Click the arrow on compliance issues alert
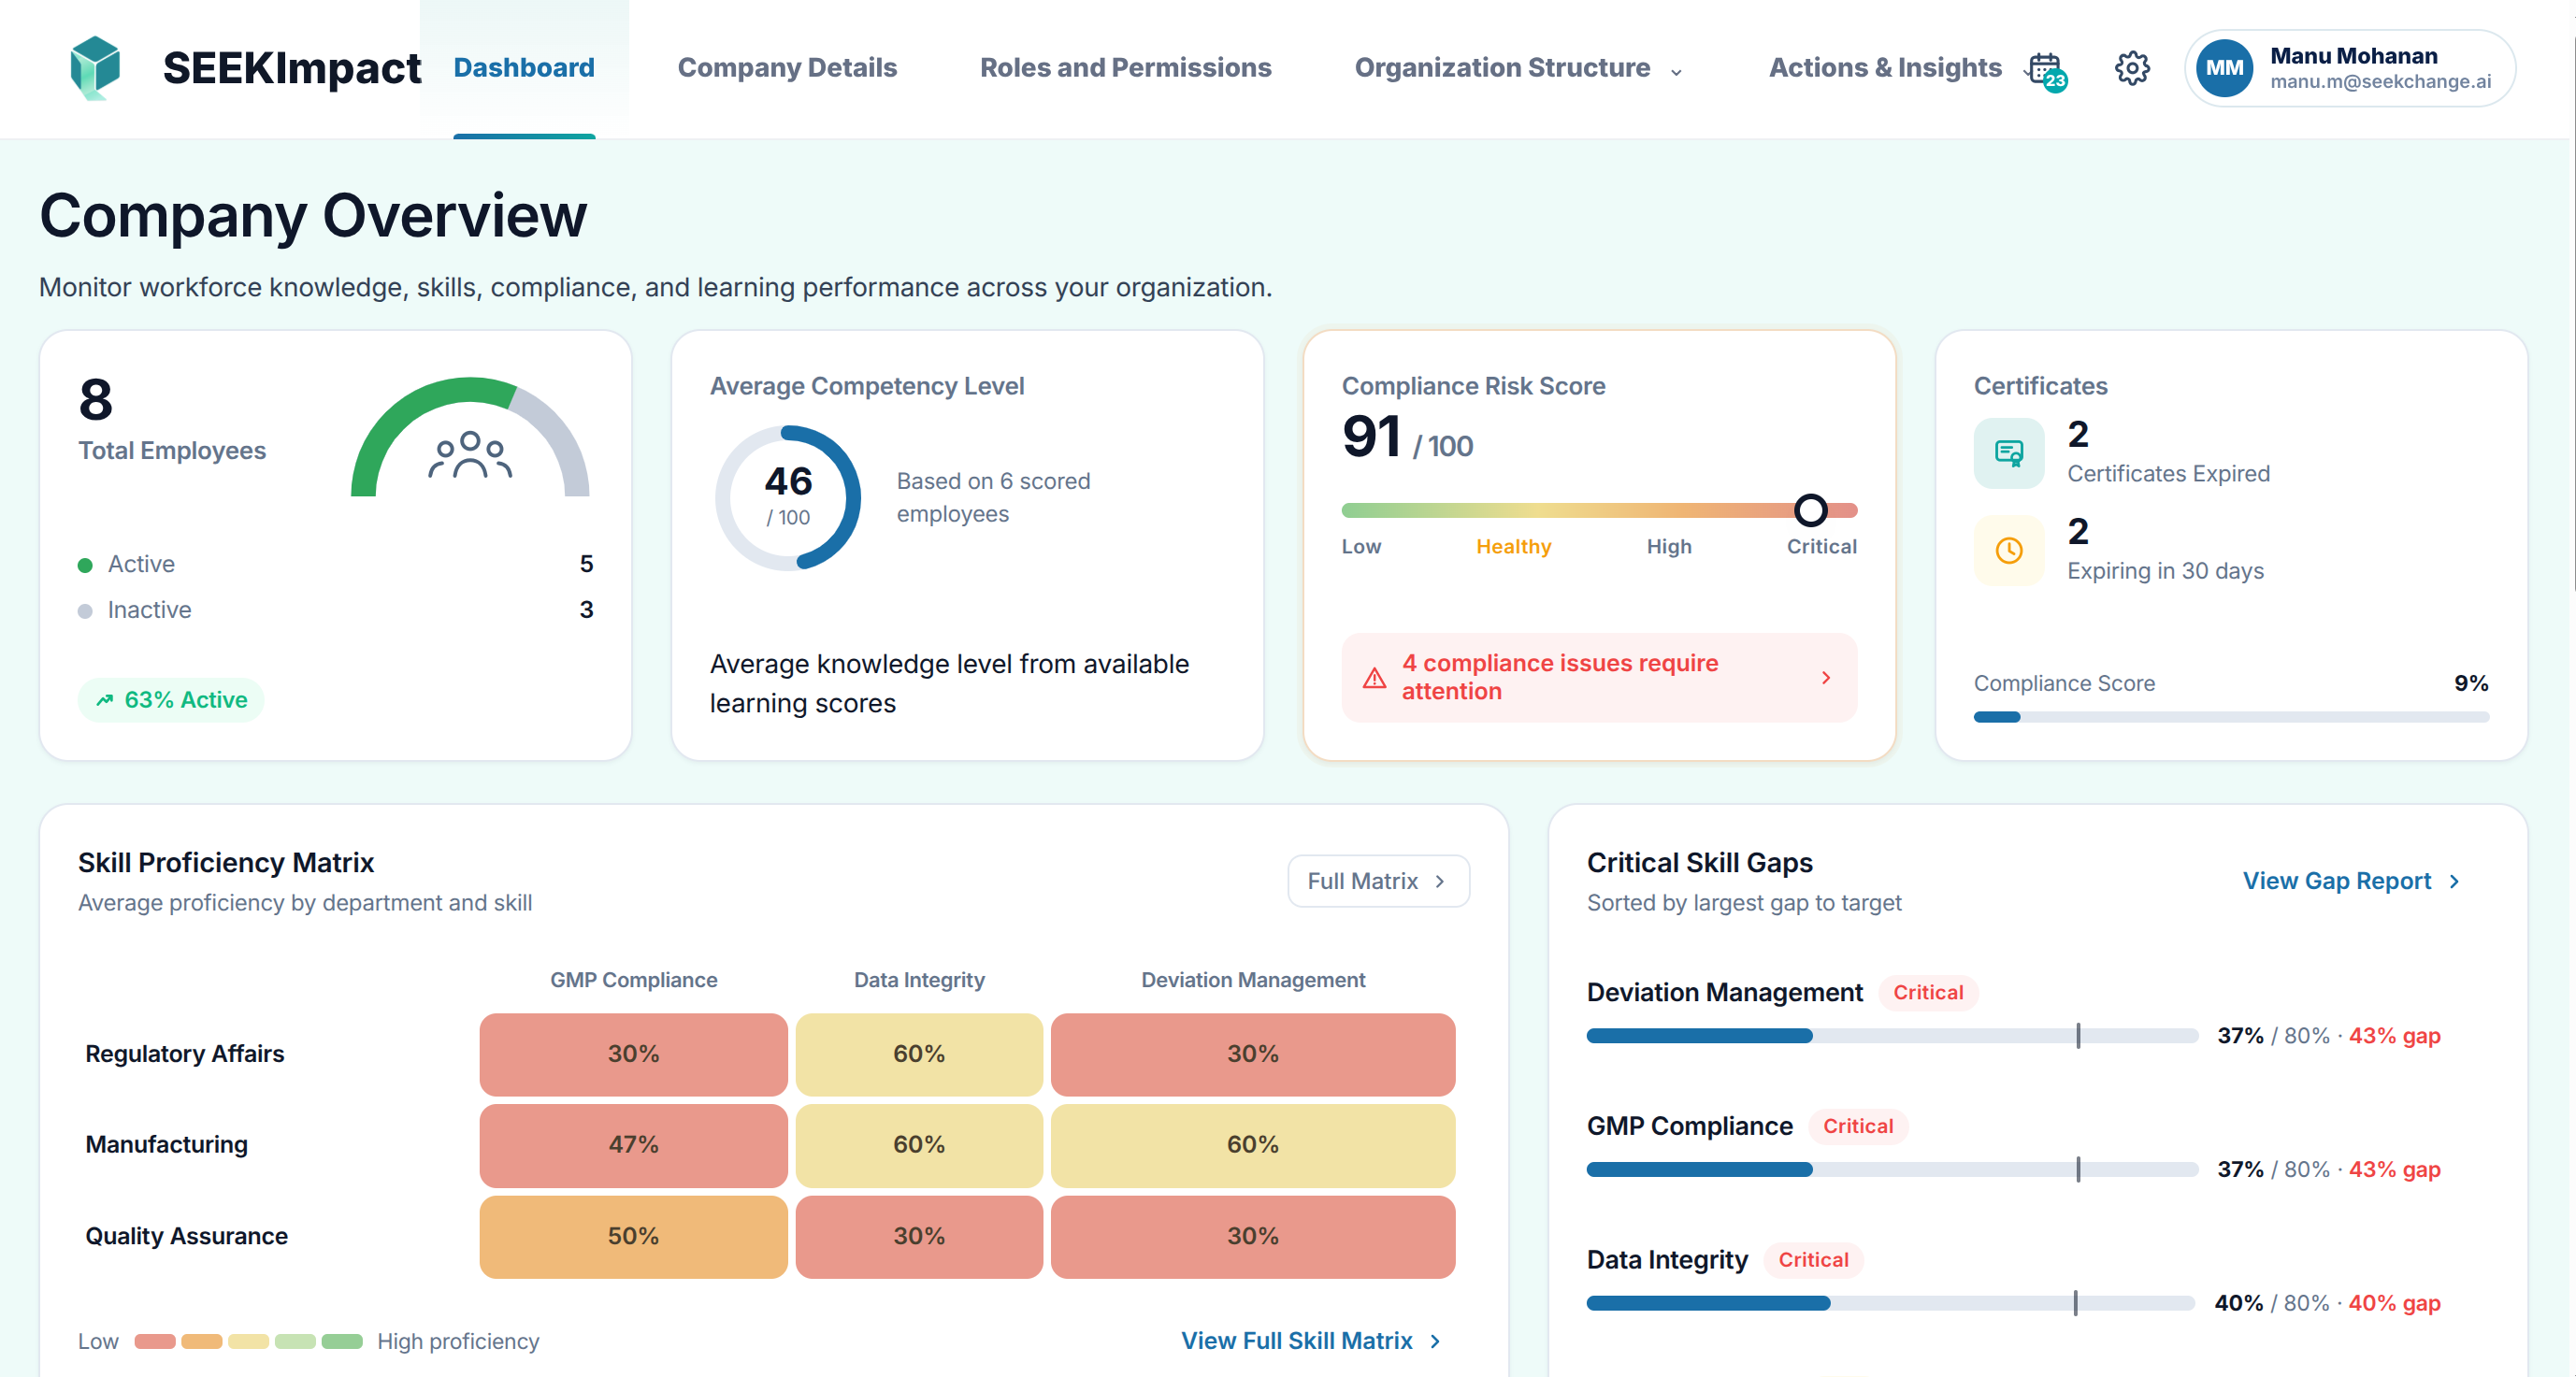Screen dimensions: 2576x1377 (x=1826, y=678)
